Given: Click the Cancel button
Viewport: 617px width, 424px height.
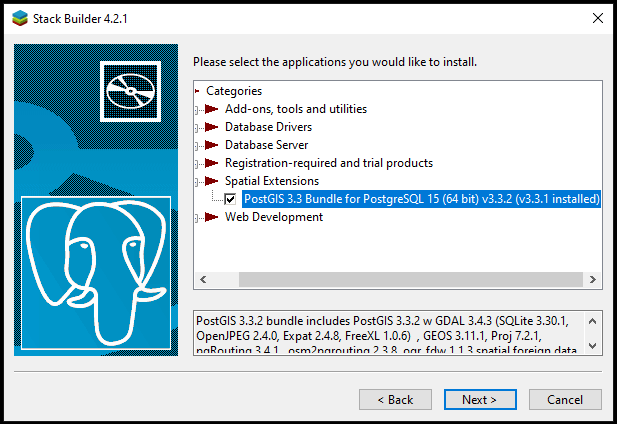Looking at the screenshot, I should (565, 400).
